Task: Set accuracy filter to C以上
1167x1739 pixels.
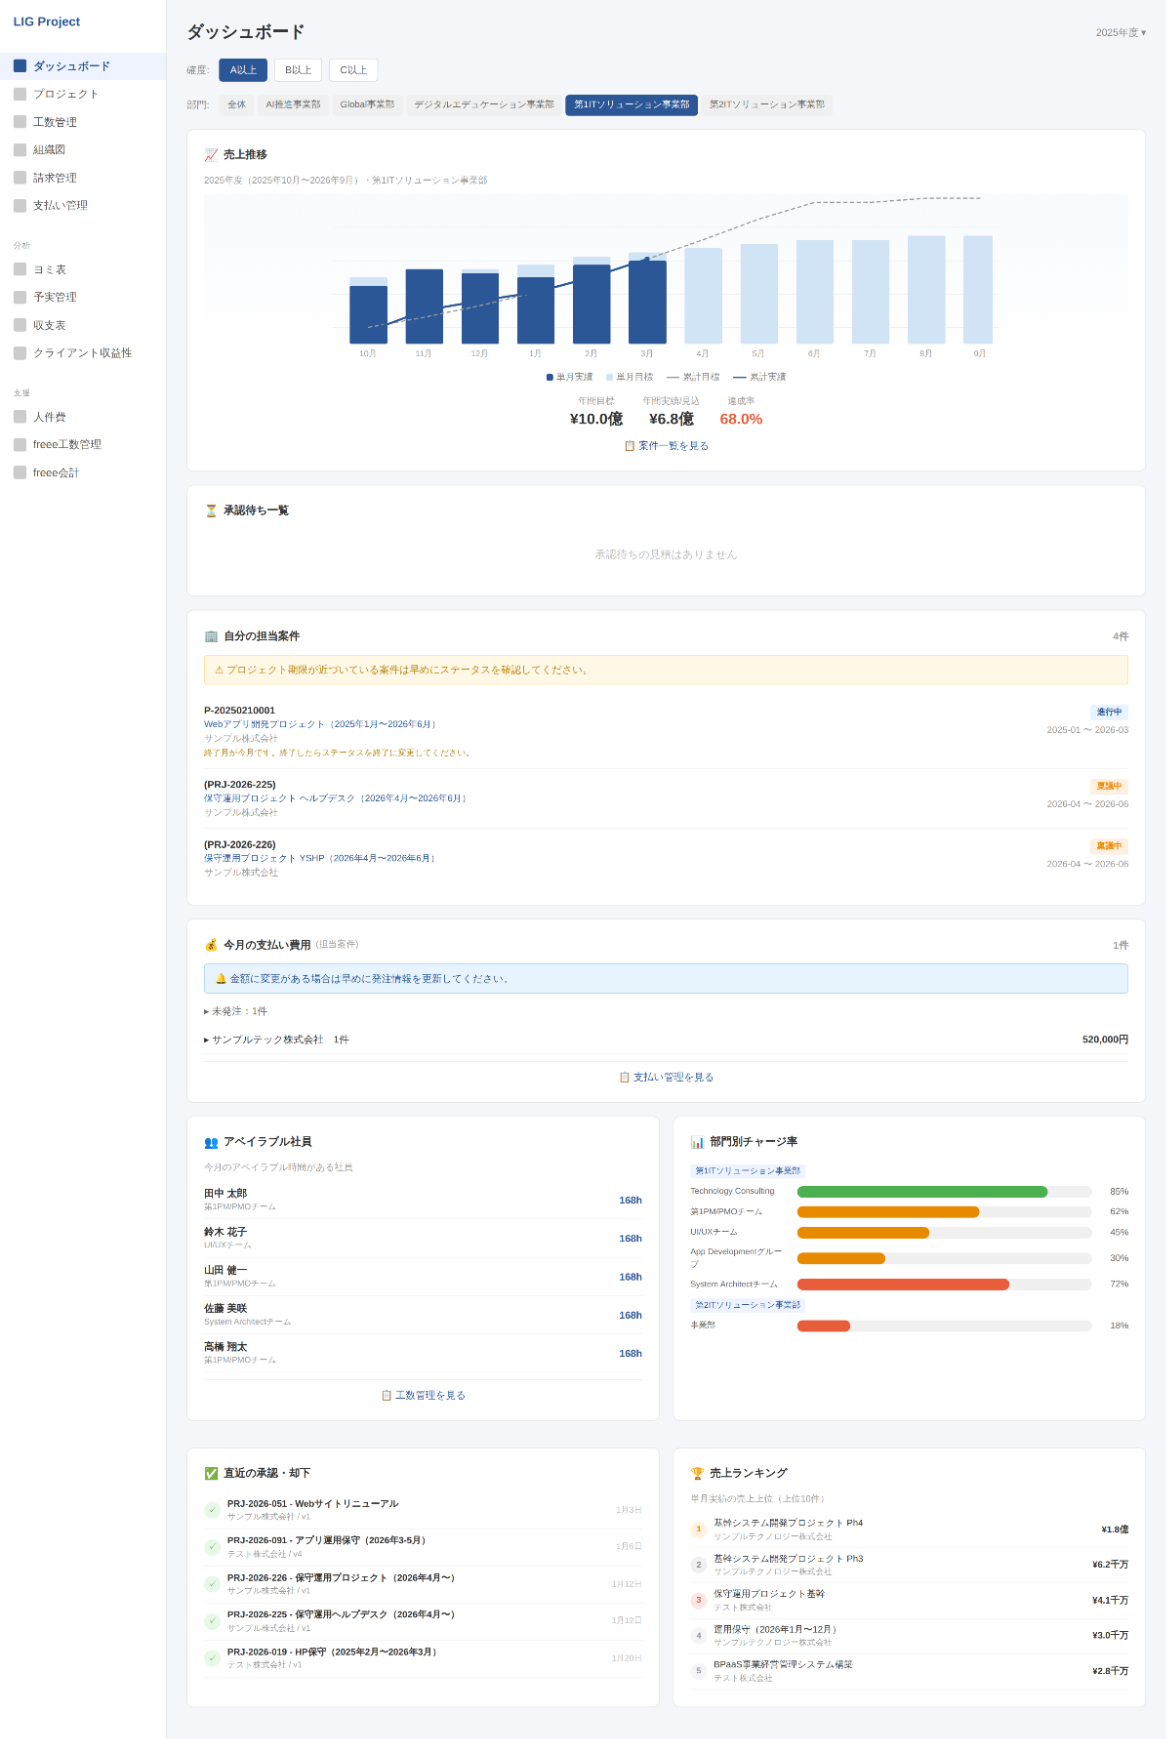Action: (353, 70)
